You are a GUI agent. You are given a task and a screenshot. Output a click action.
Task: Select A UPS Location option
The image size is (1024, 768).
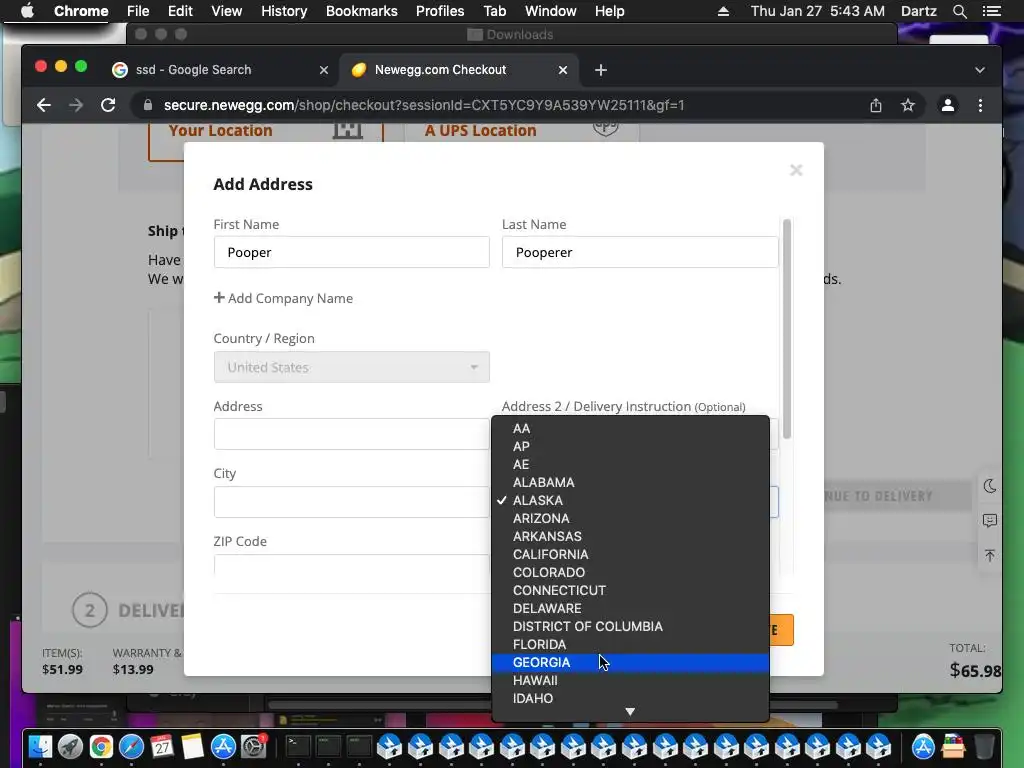pos(521,134)
